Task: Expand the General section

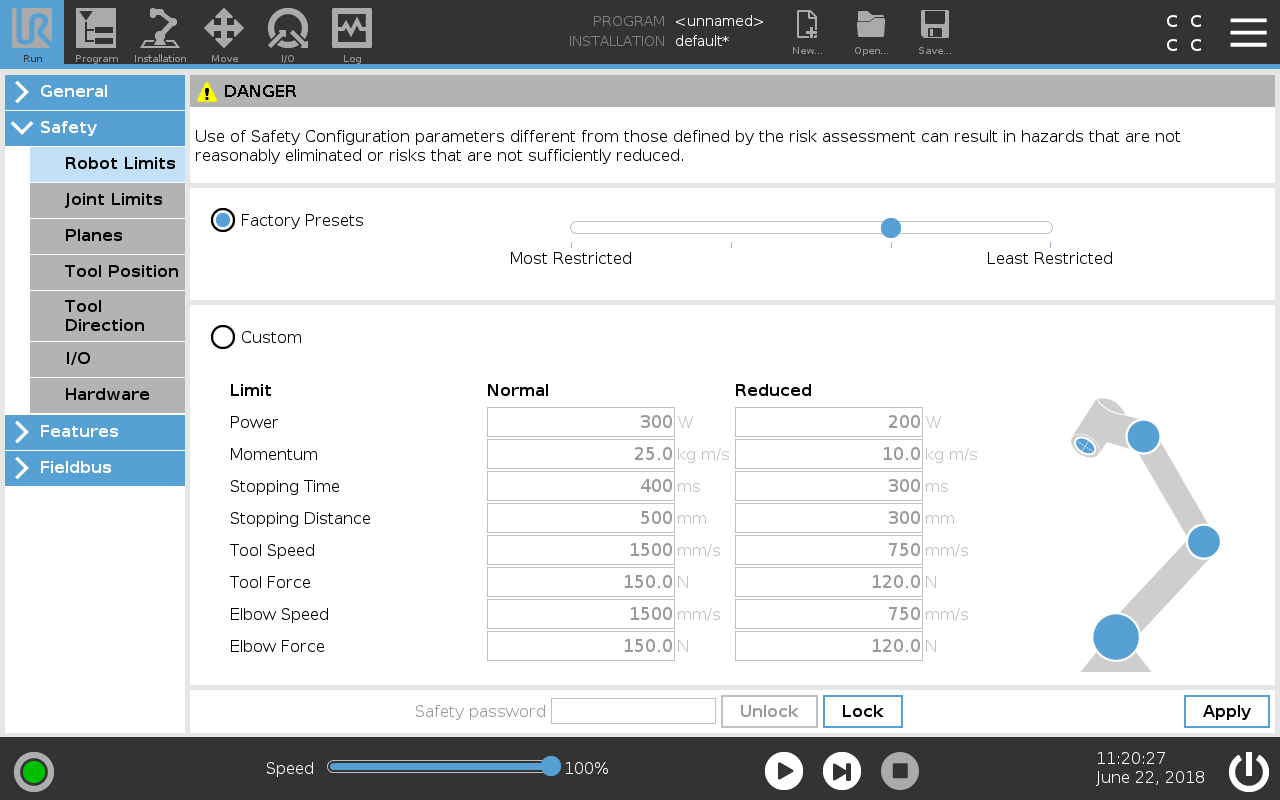Action: (95, 92)
